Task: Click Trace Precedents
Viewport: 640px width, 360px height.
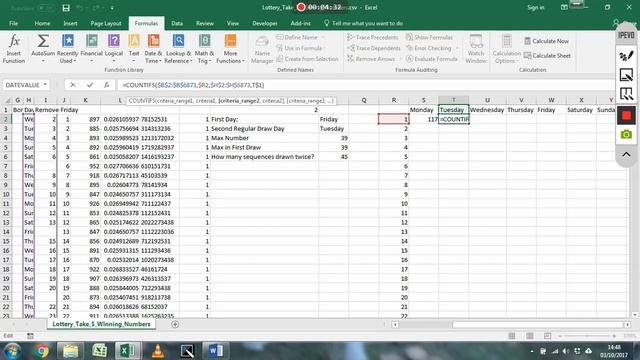Action: coord(373,37)
